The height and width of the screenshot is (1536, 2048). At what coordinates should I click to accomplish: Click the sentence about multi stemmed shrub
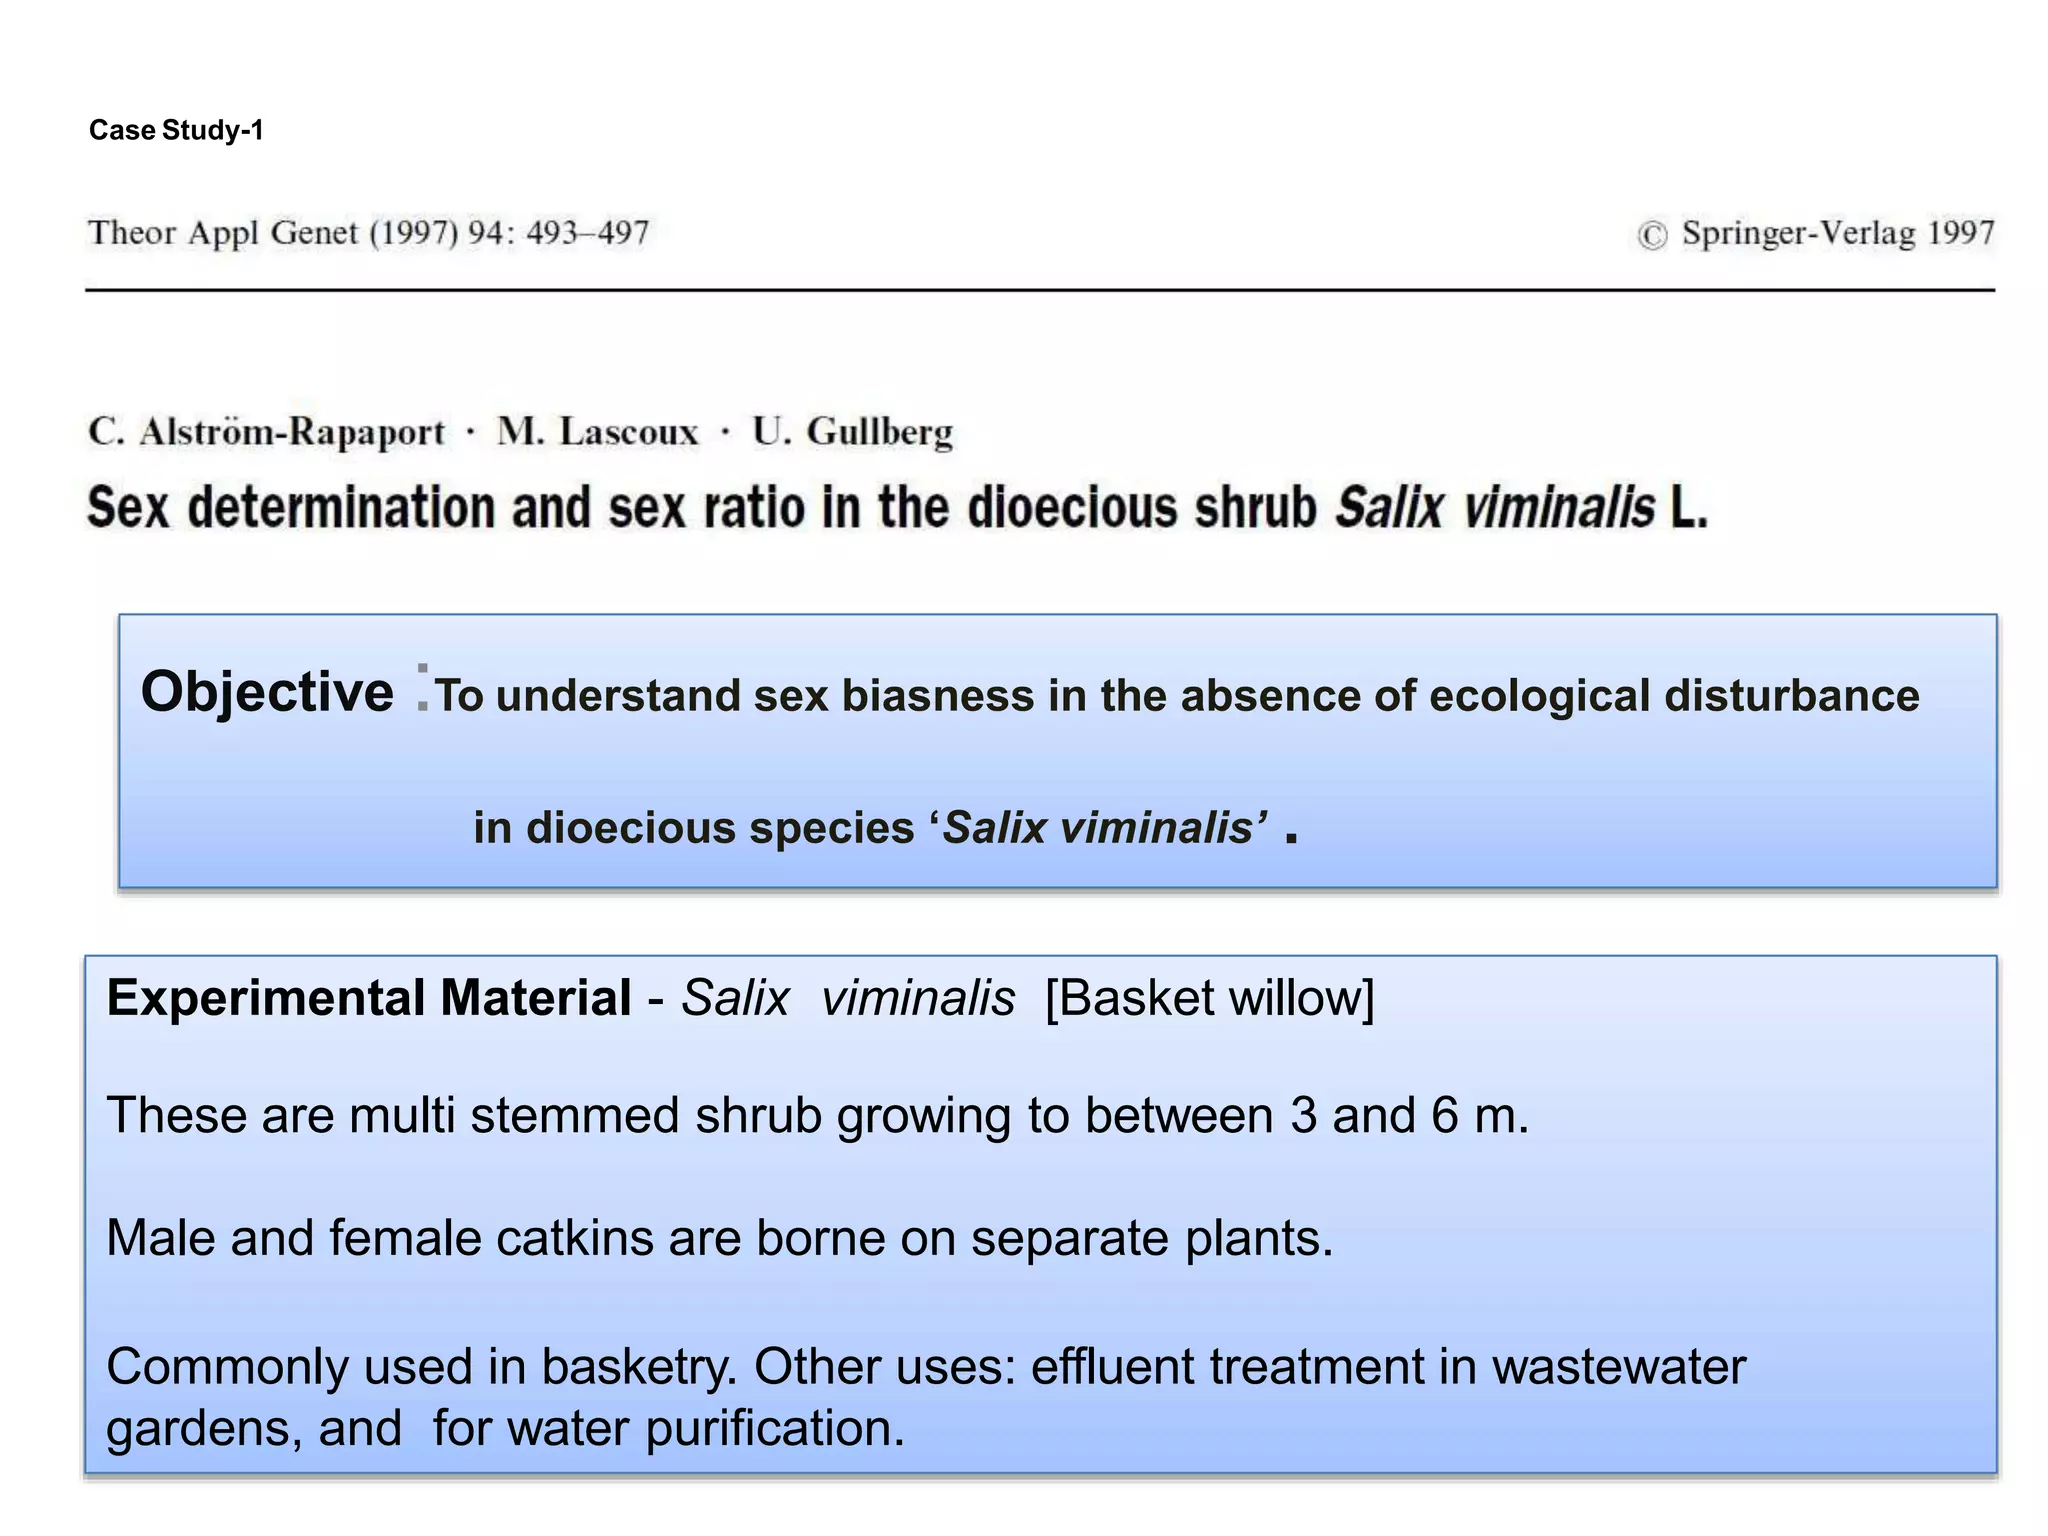pos(818,1115)
